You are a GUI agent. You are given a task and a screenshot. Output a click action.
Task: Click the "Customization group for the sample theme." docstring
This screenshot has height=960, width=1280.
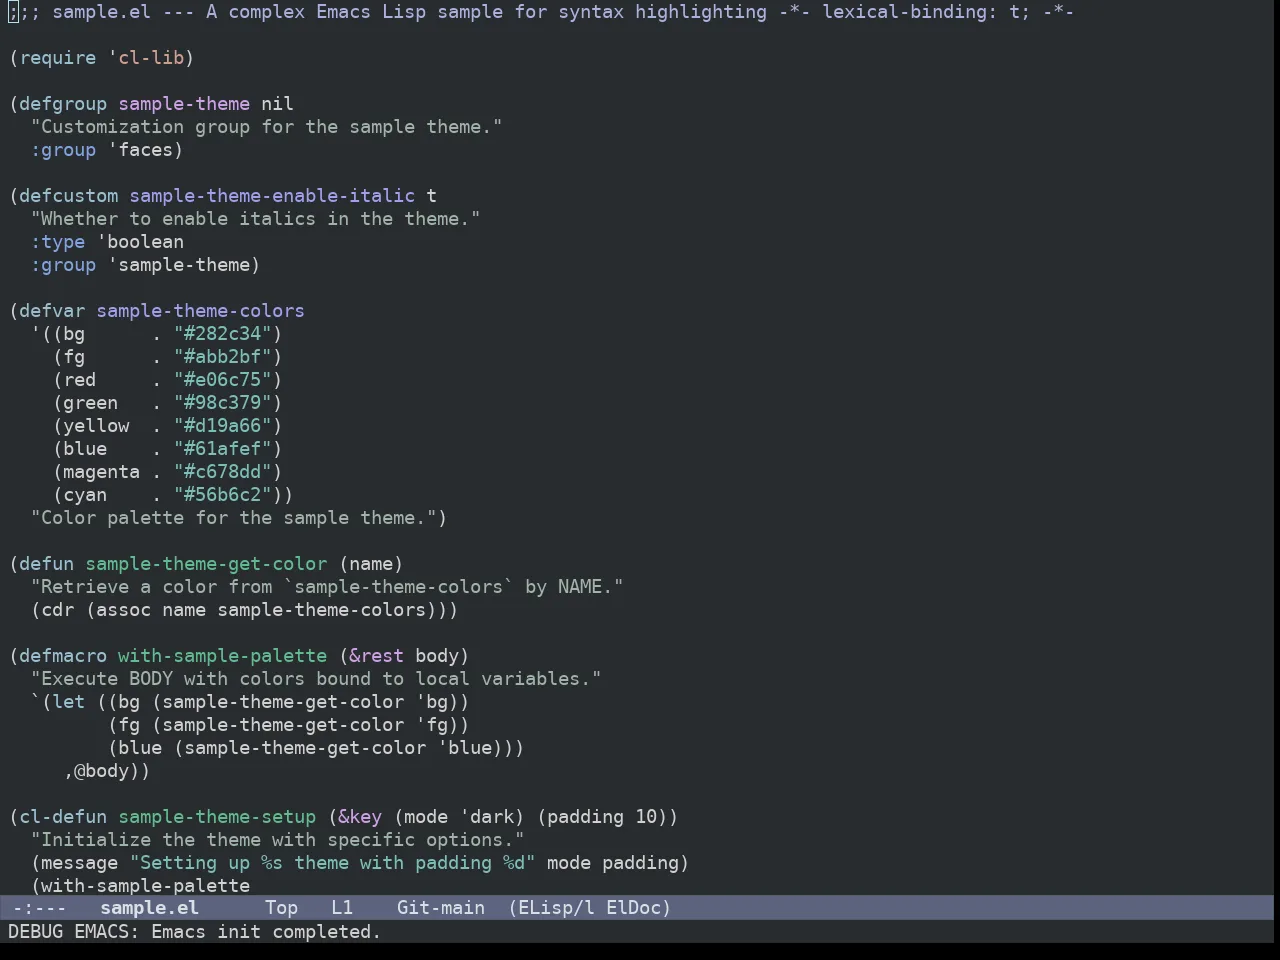[x=266, y=127]
